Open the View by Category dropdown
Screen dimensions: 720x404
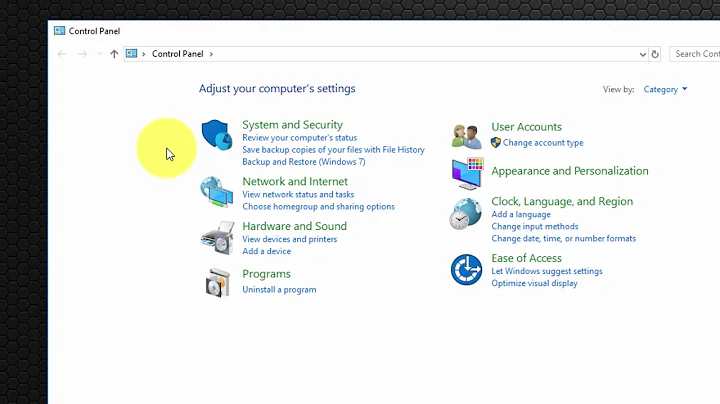pos(665,89)
